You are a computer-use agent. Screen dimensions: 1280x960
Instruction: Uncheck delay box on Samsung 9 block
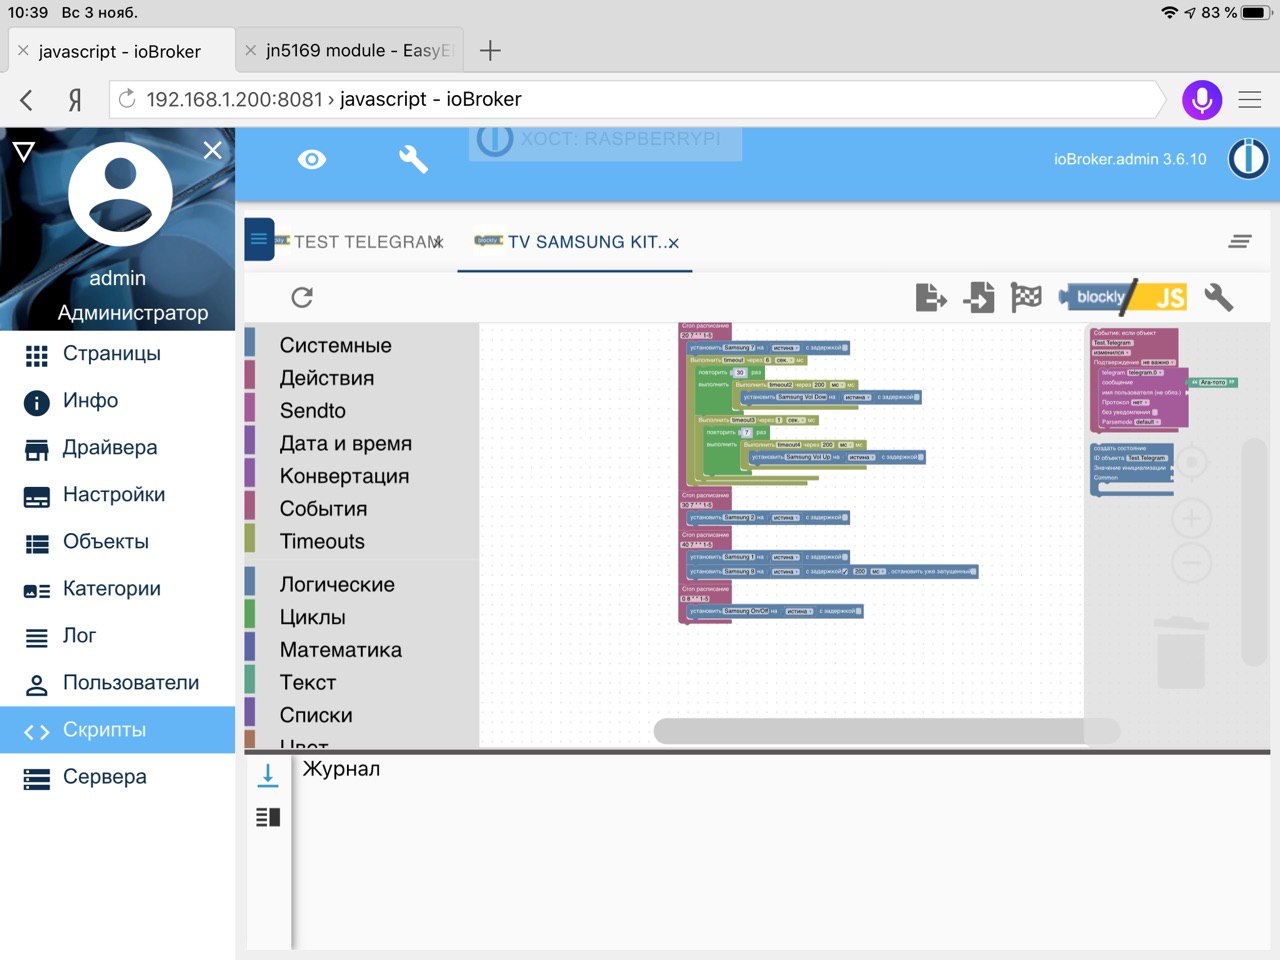click(x=845, y=572)
